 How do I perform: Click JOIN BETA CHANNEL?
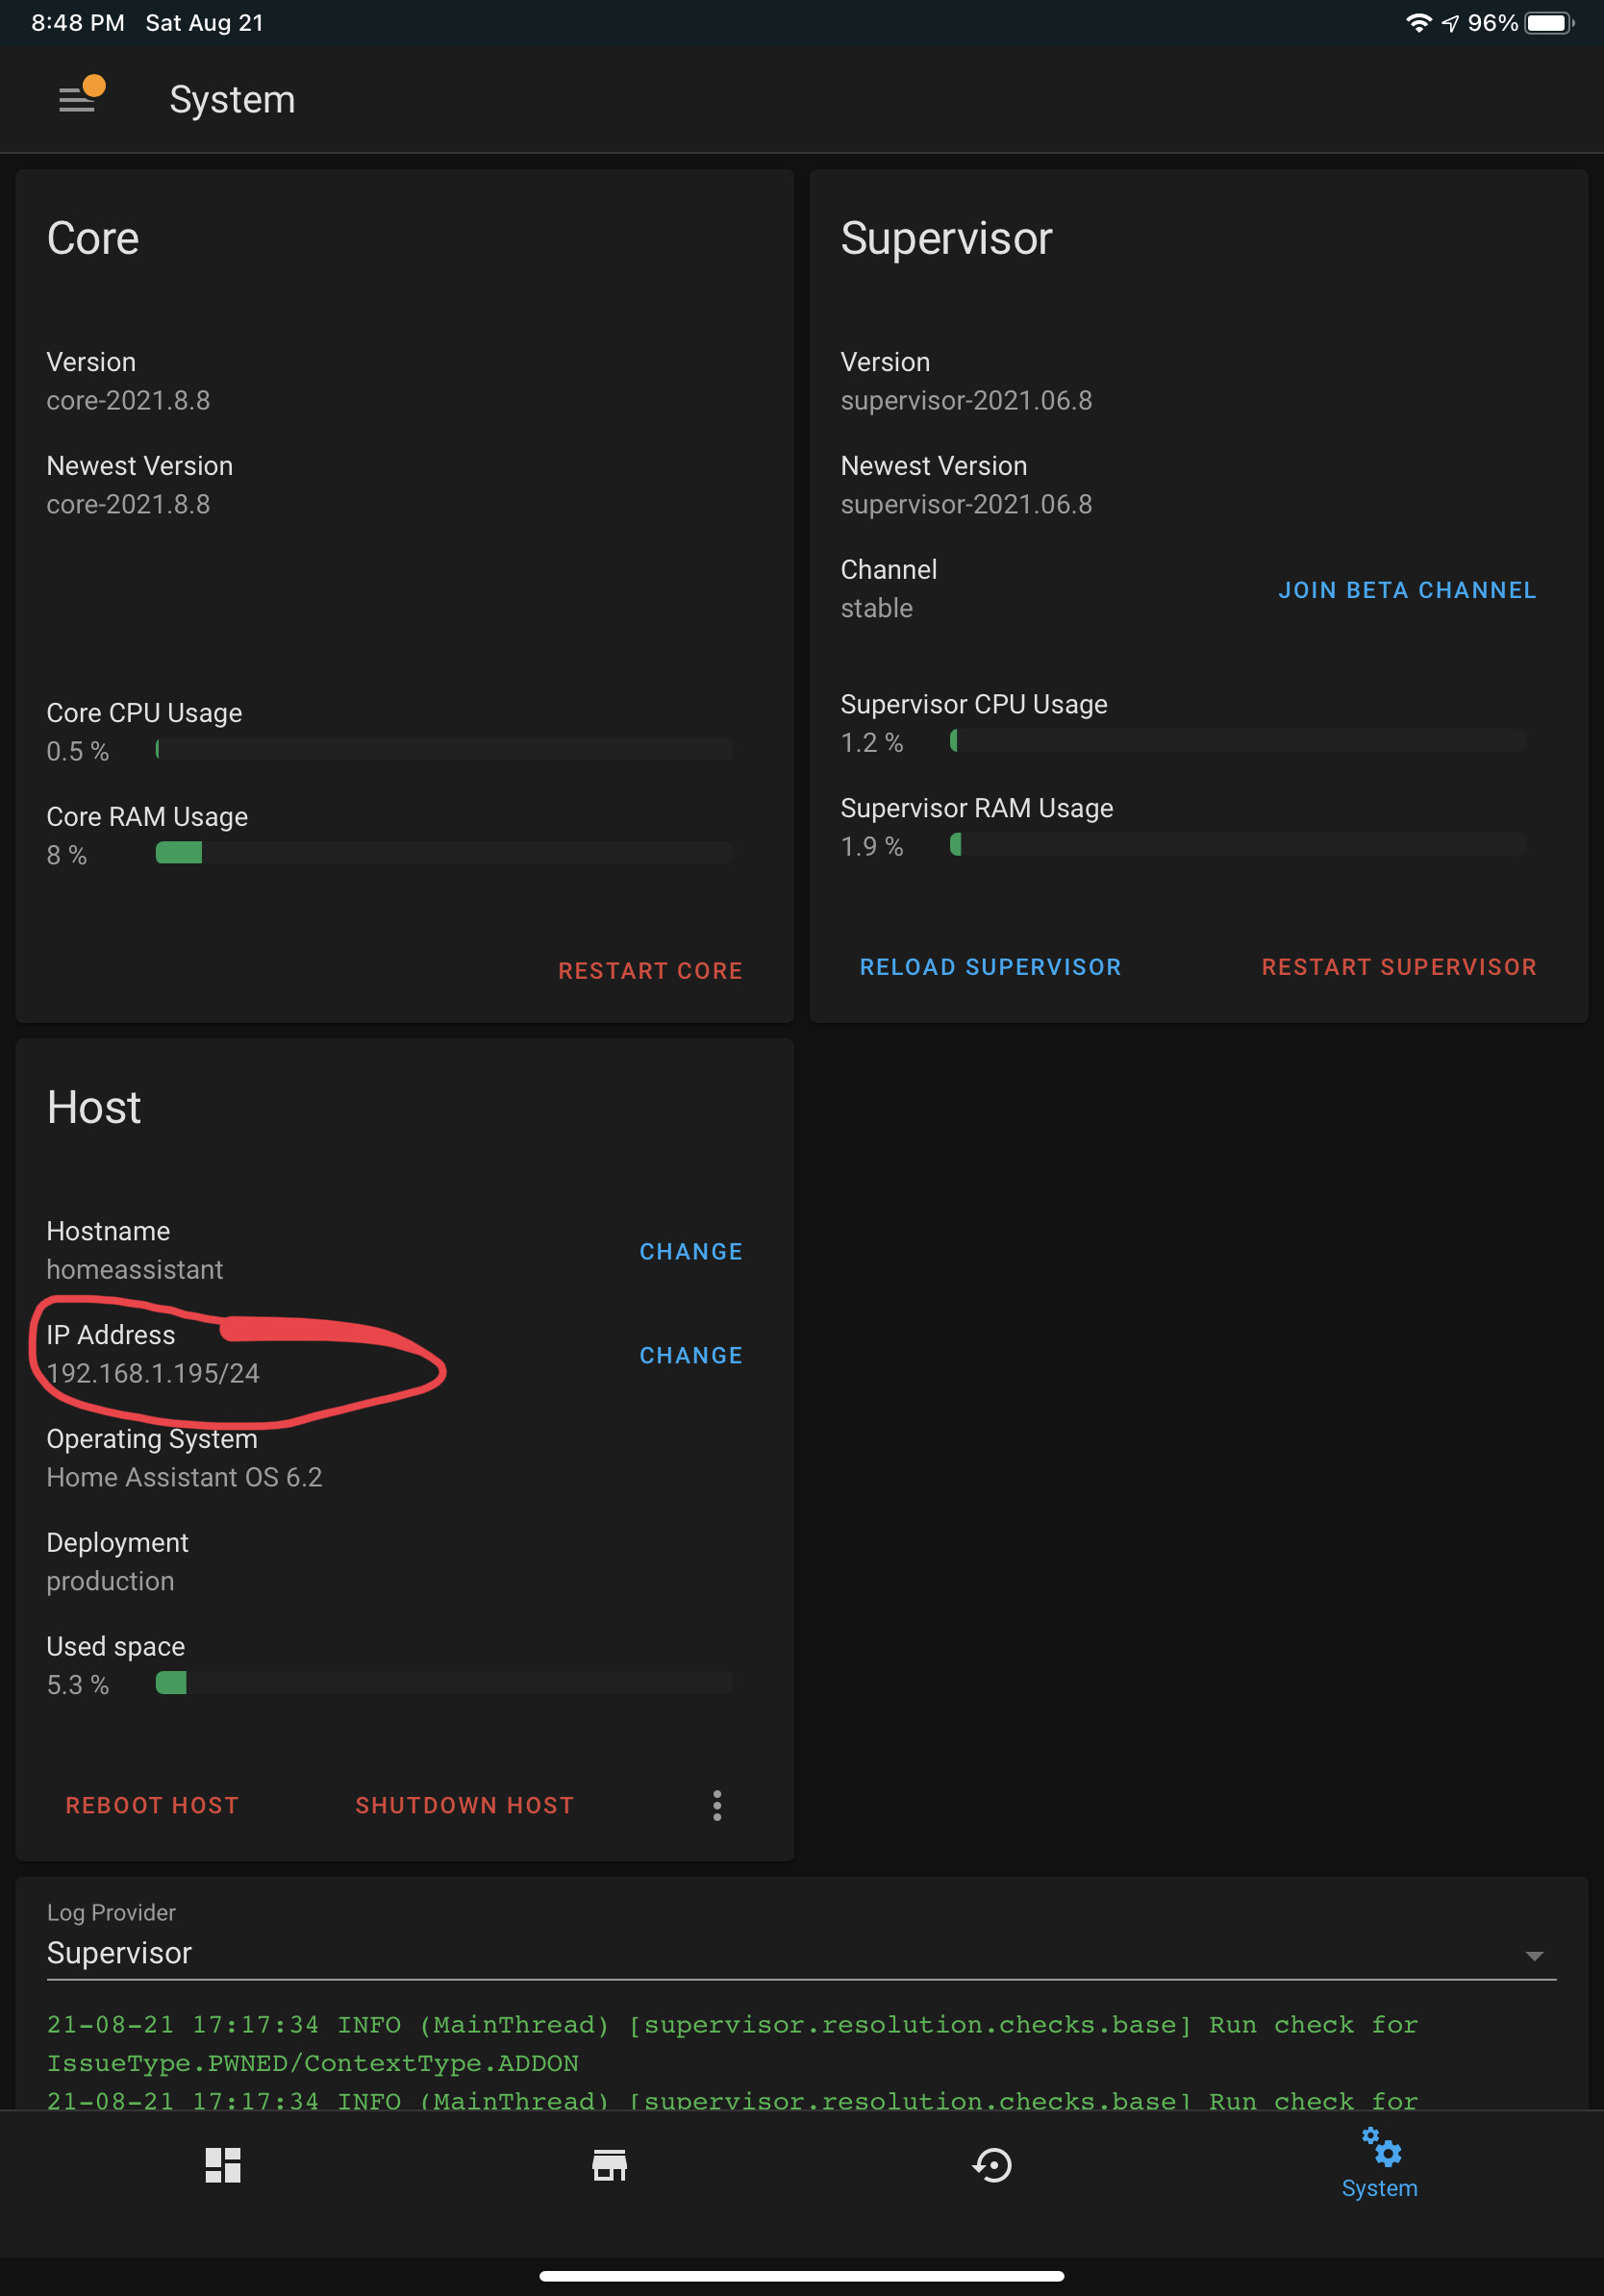tap(1406, 590)
